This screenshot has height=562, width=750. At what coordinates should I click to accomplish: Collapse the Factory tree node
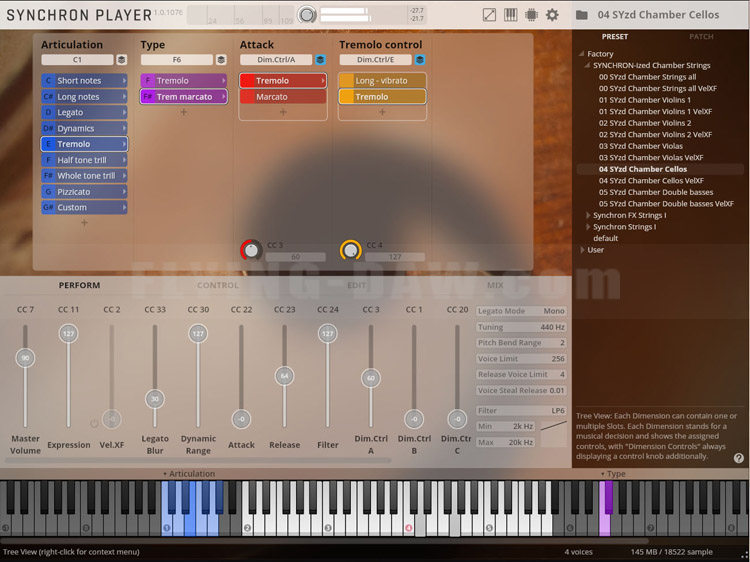click(582, 54)
